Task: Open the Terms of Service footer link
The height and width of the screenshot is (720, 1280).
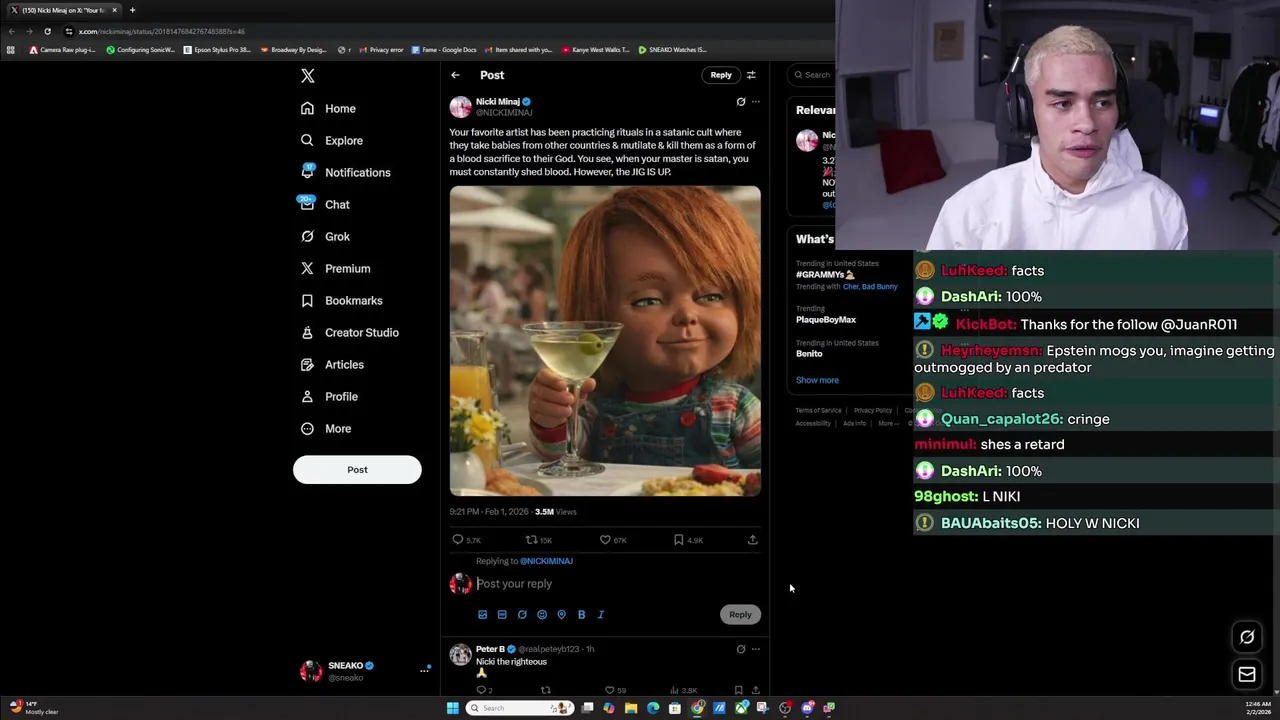Action: point(818,410)
